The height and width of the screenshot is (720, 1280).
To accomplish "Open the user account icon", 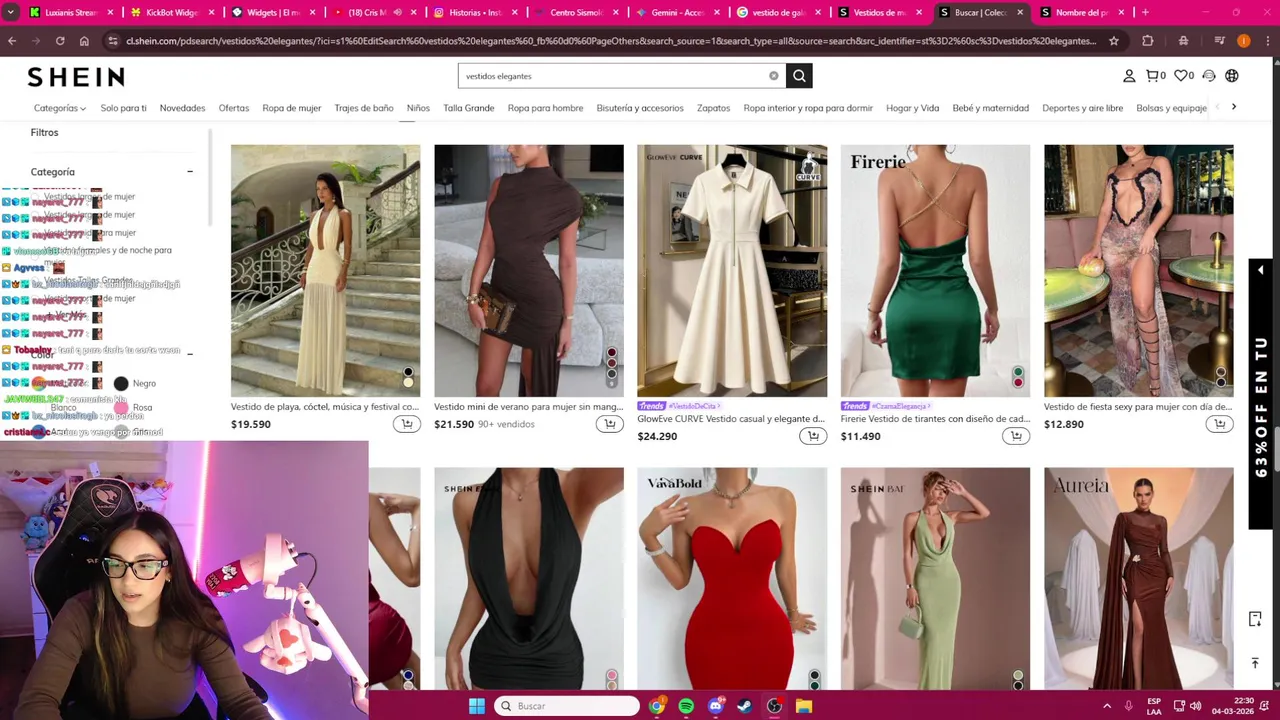I will pyautogui.click(x=1129, y=76).
